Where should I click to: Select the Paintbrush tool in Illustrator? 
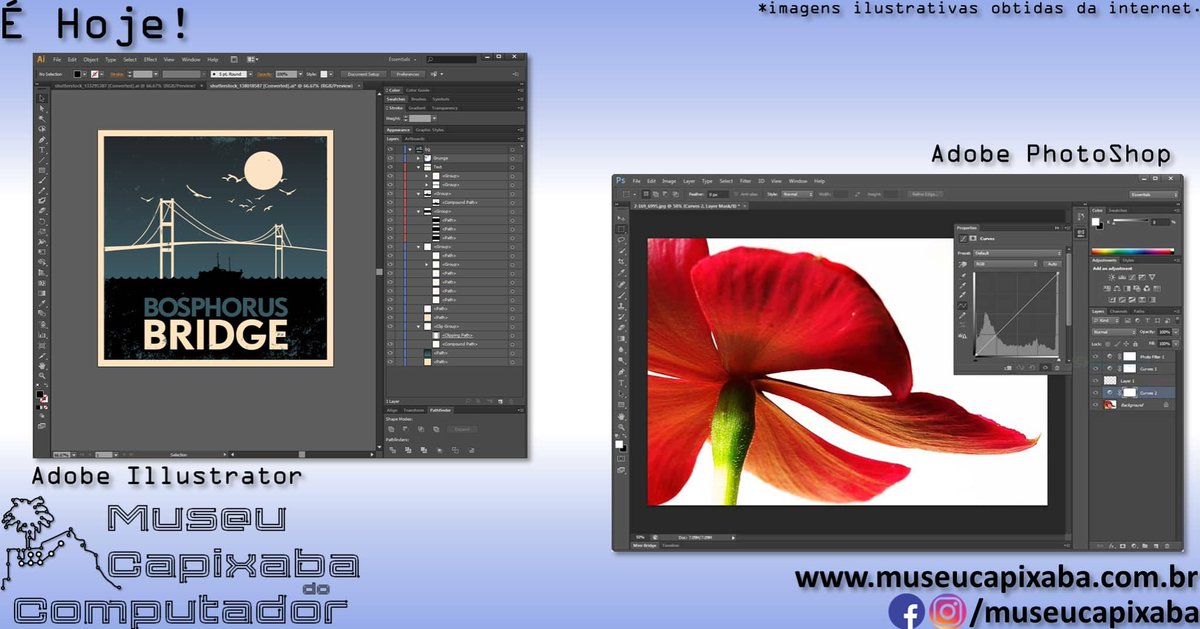(x=42, y=180)
